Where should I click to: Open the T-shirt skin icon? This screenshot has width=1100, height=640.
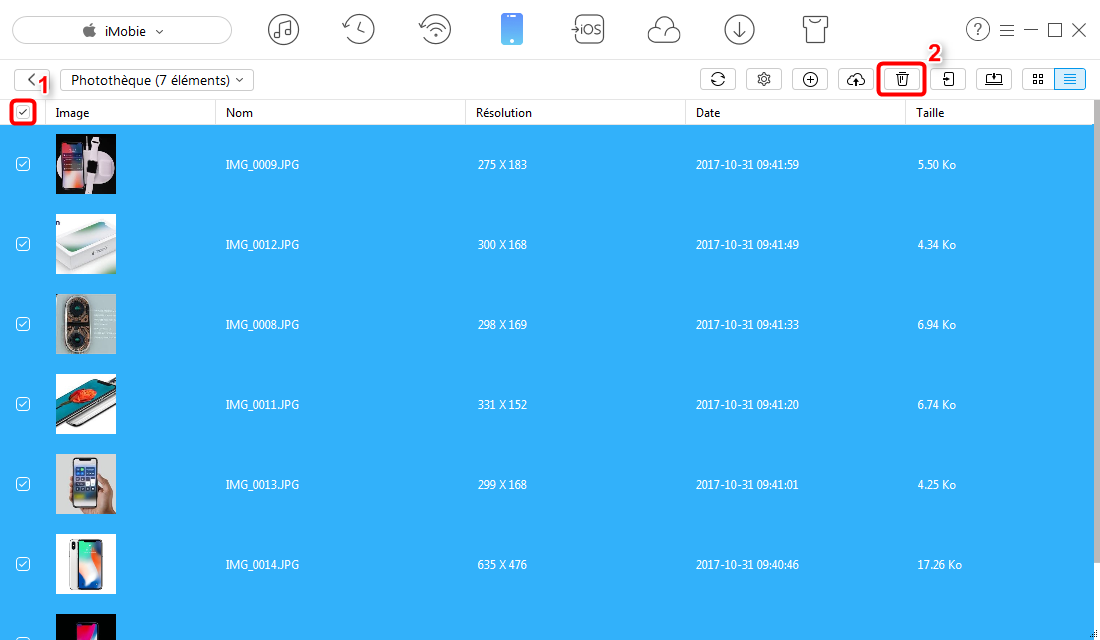[x=815, y=29]
